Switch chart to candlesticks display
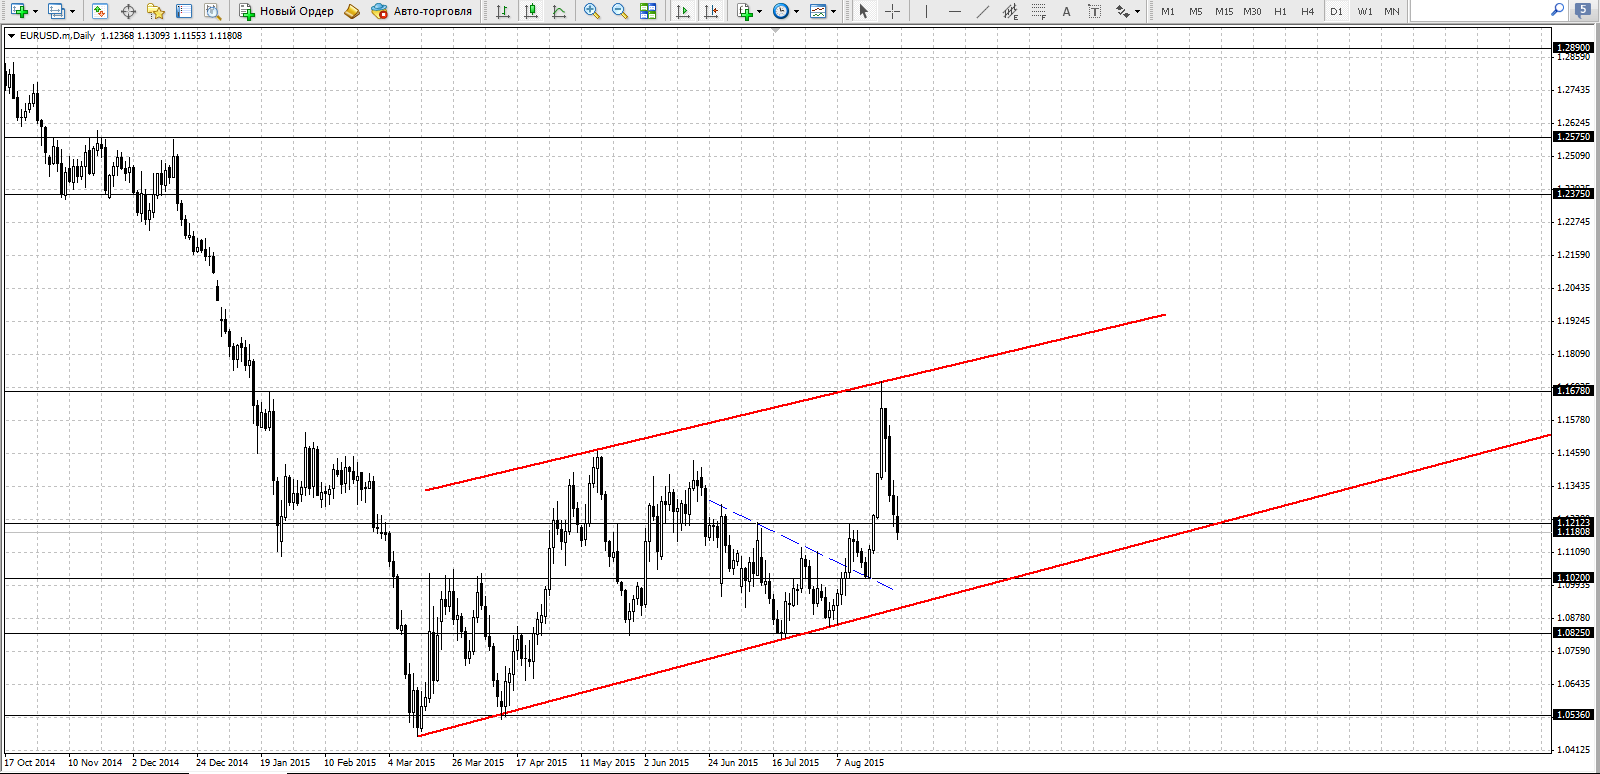This screenshot has height=774, width=1600. (x=531, y=11)
